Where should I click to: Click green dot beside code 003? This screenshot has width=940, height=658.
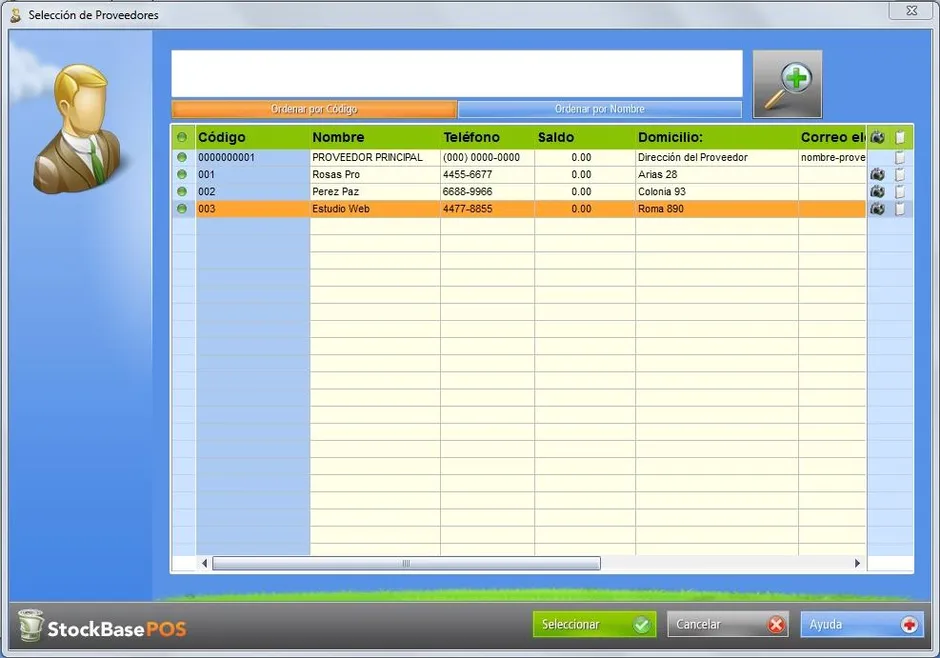(x=182, y=209)
